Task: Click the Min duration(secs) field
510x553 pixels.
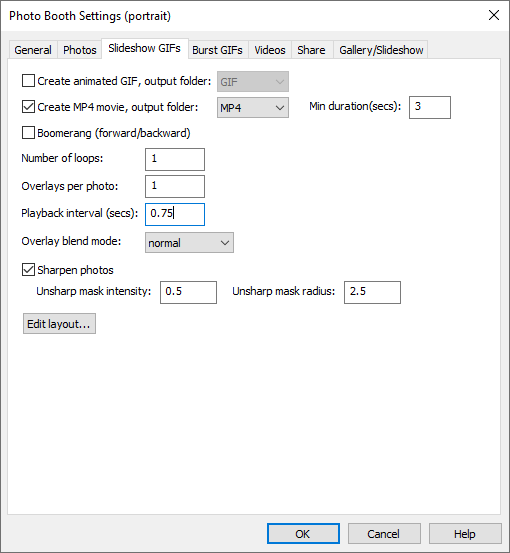Action: point(430,107)
